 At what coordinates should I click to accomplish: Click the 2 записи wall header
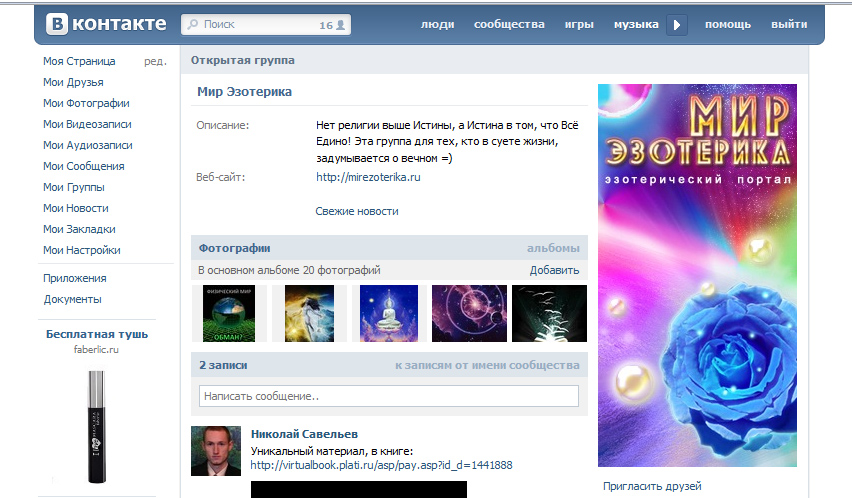[x=223, y=365]
